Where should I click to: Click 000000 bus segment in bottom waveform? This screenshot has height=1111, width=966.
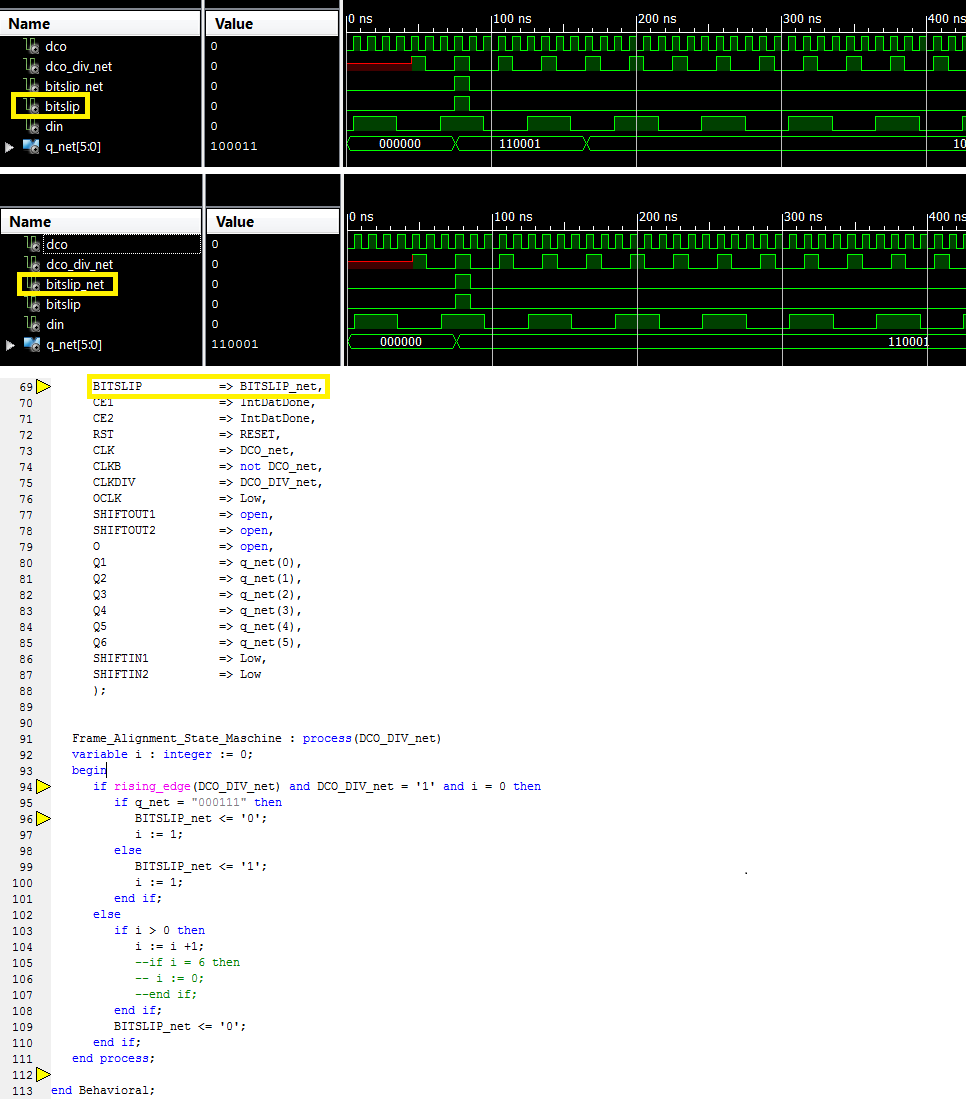(401, 342)
